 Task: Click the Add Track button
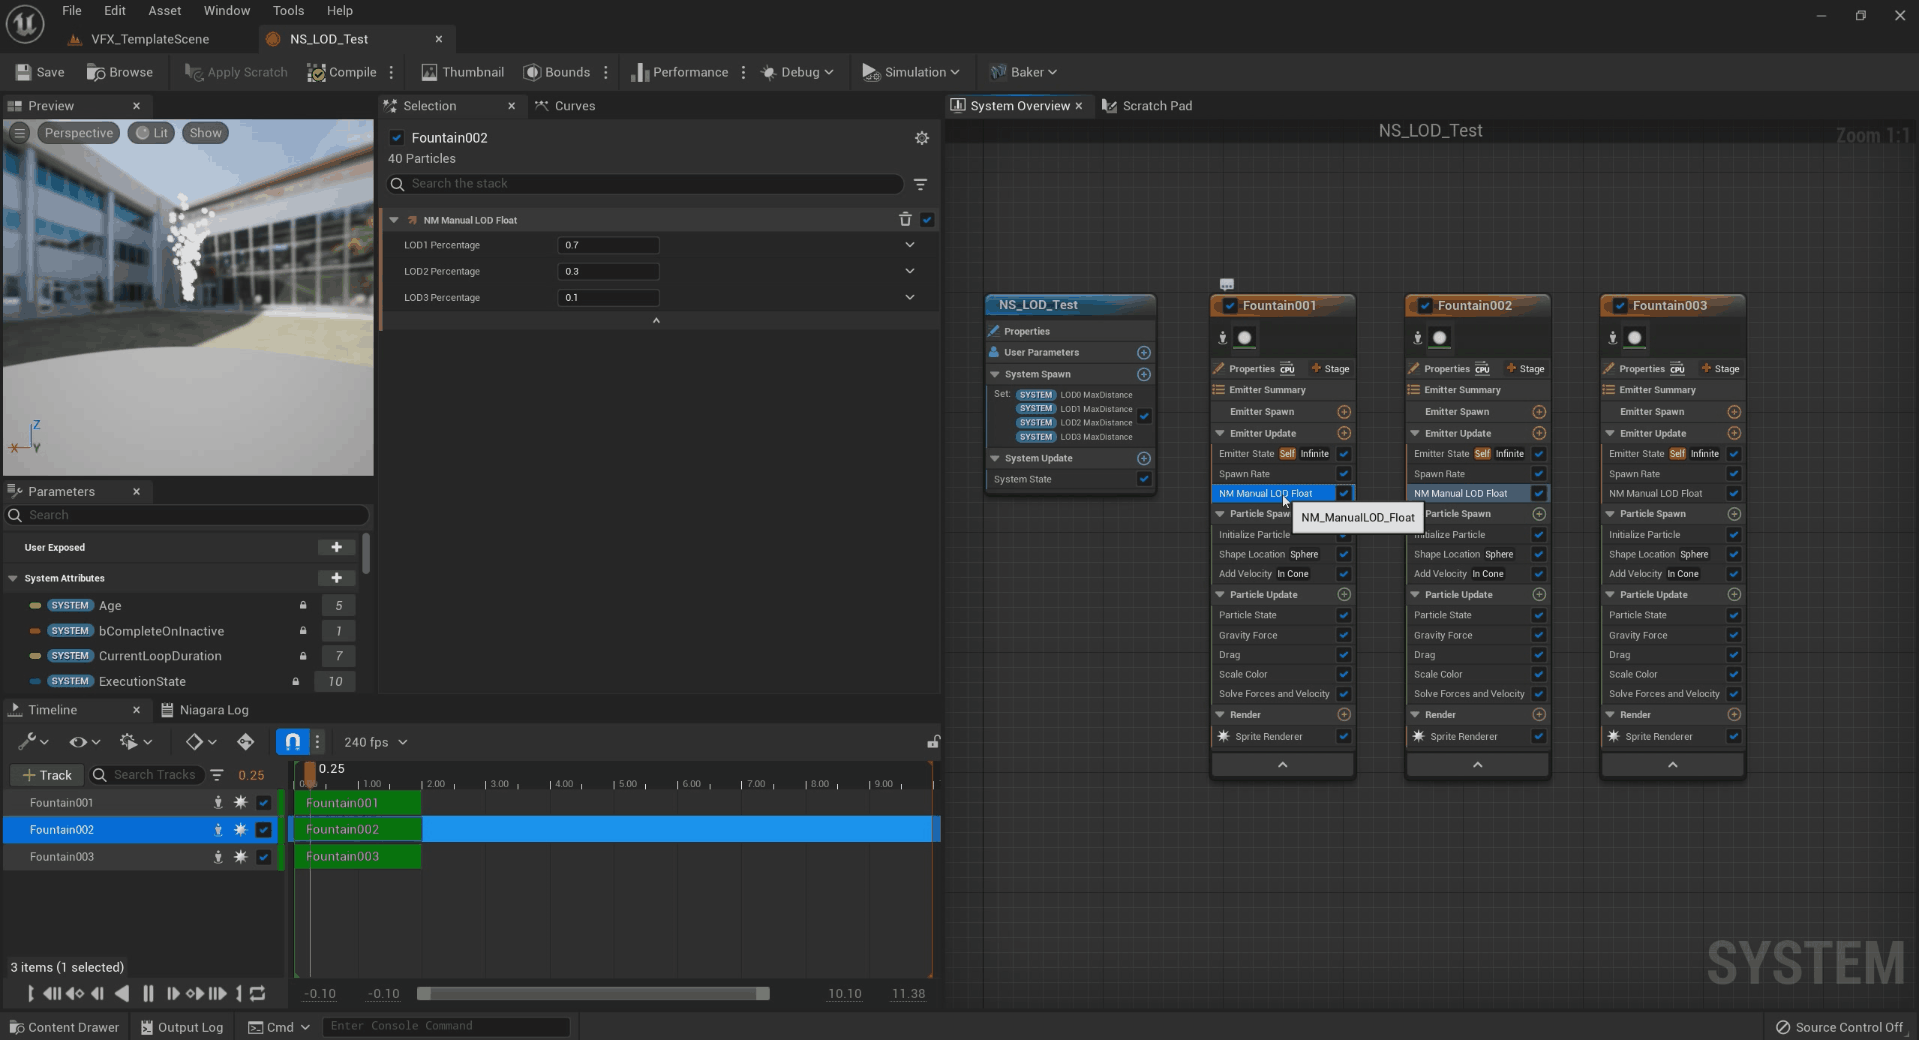click(x=46, y=775)
